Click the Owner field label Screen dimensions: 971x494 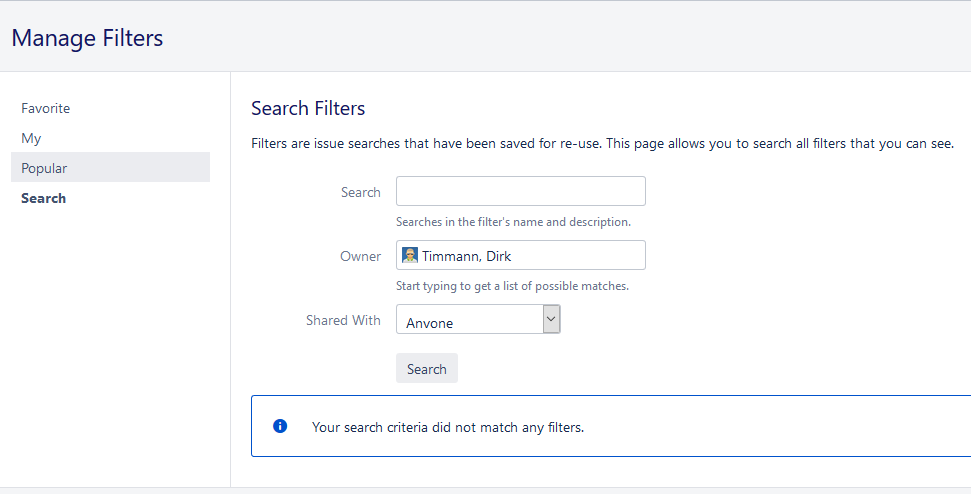[x=360, y=256]
